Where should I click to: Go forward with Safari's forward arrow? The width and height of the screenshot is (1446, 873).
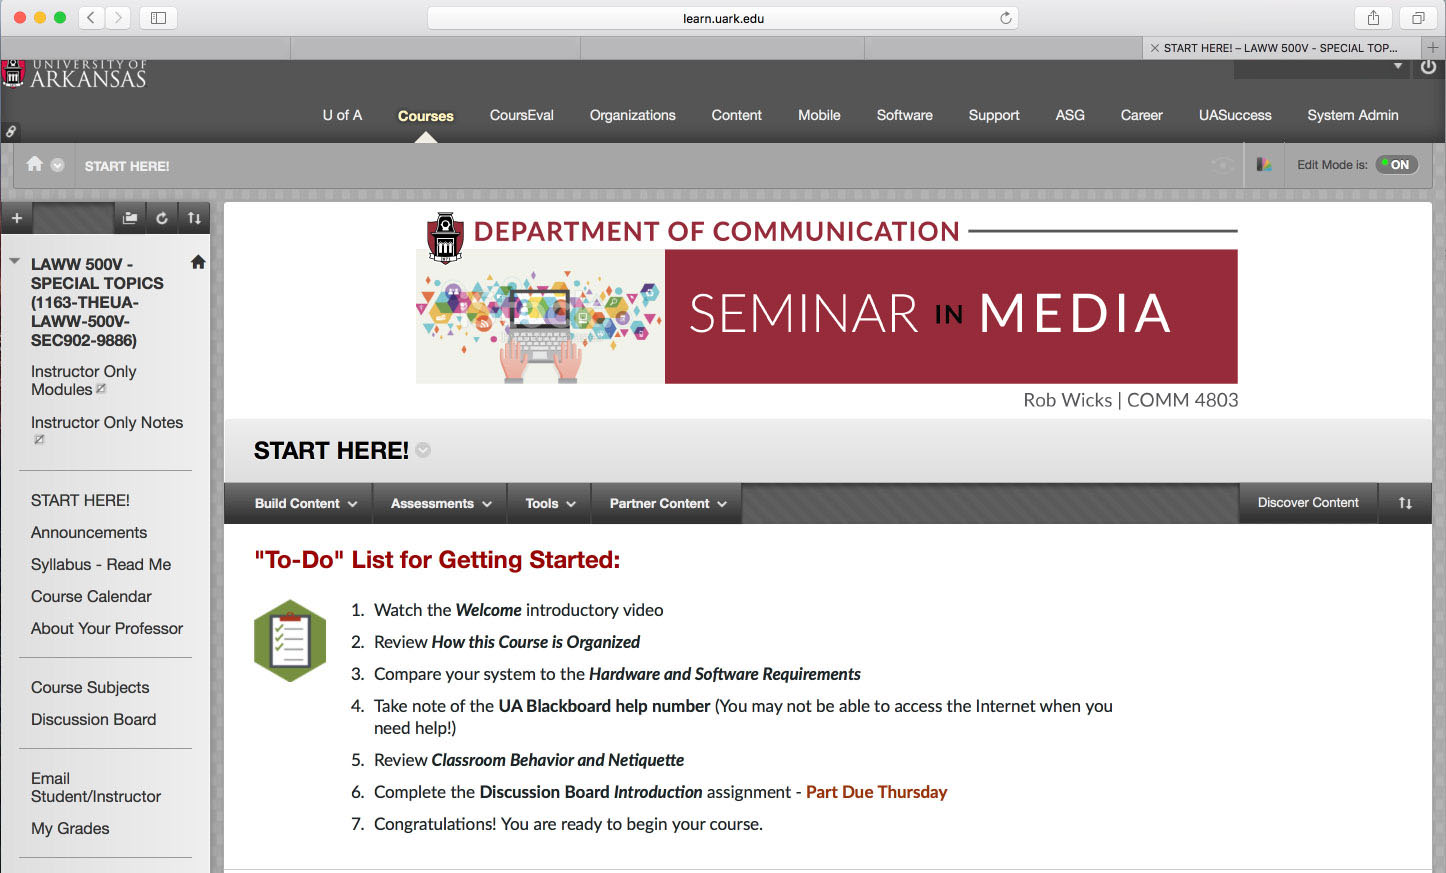(x=118, y=17)
